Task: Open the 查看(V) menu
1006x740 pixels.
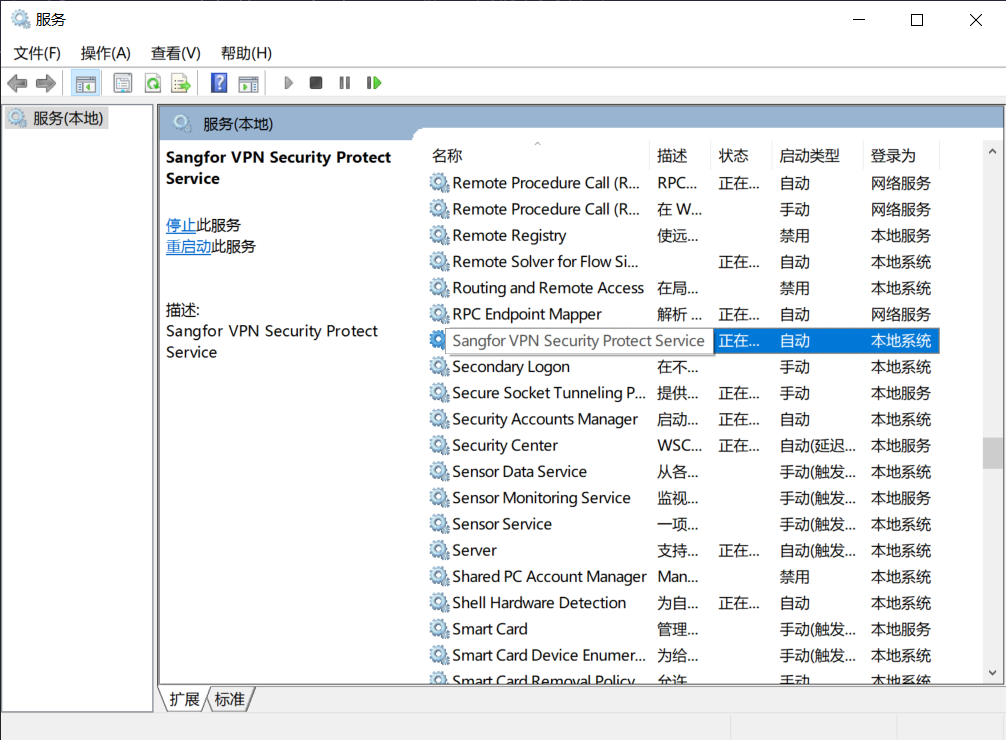Action: click(x=175, y=53)
